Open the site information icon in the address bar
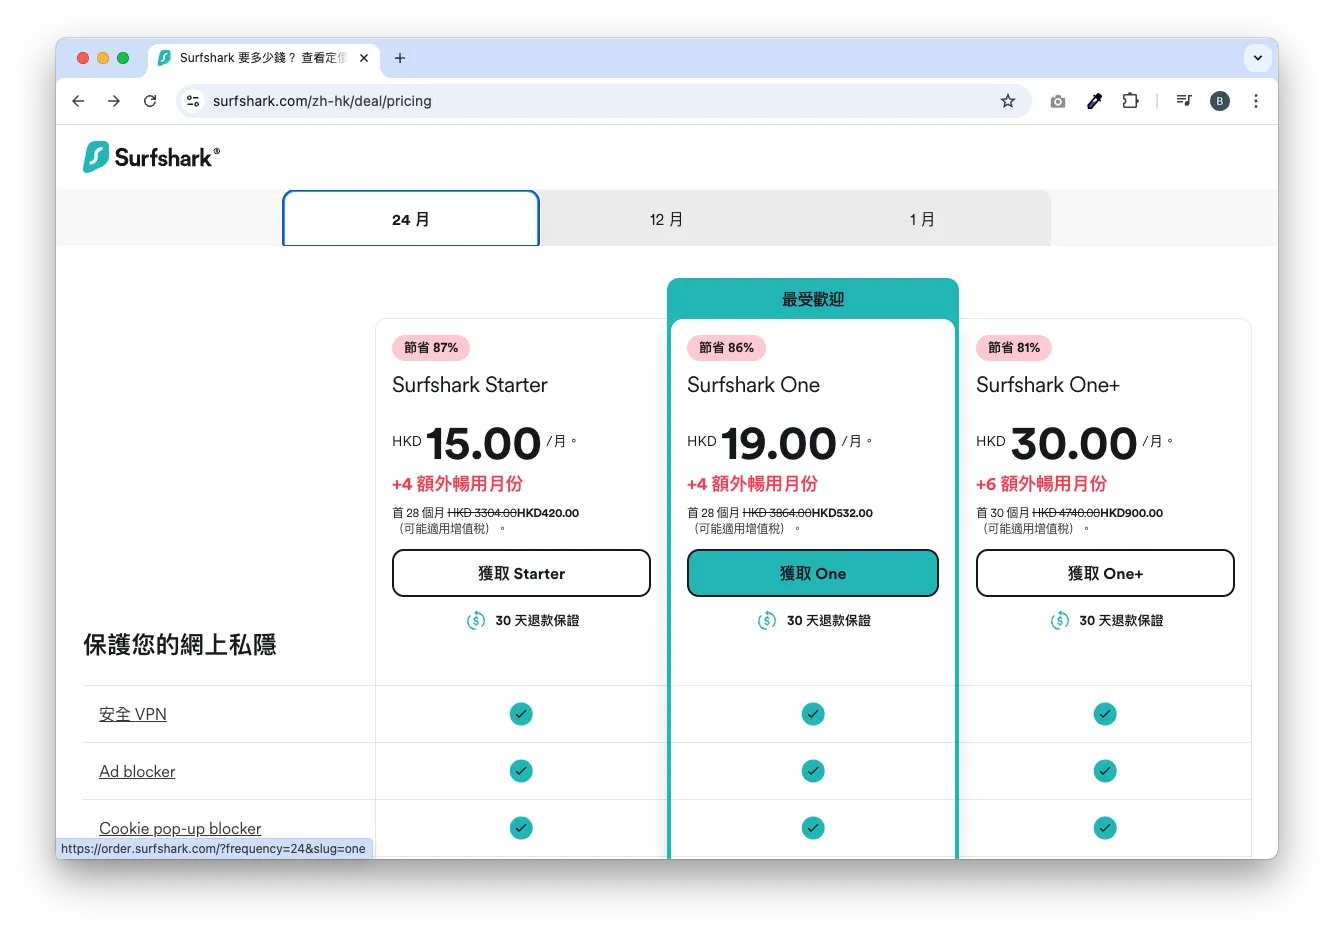 (x=192, y=101)
